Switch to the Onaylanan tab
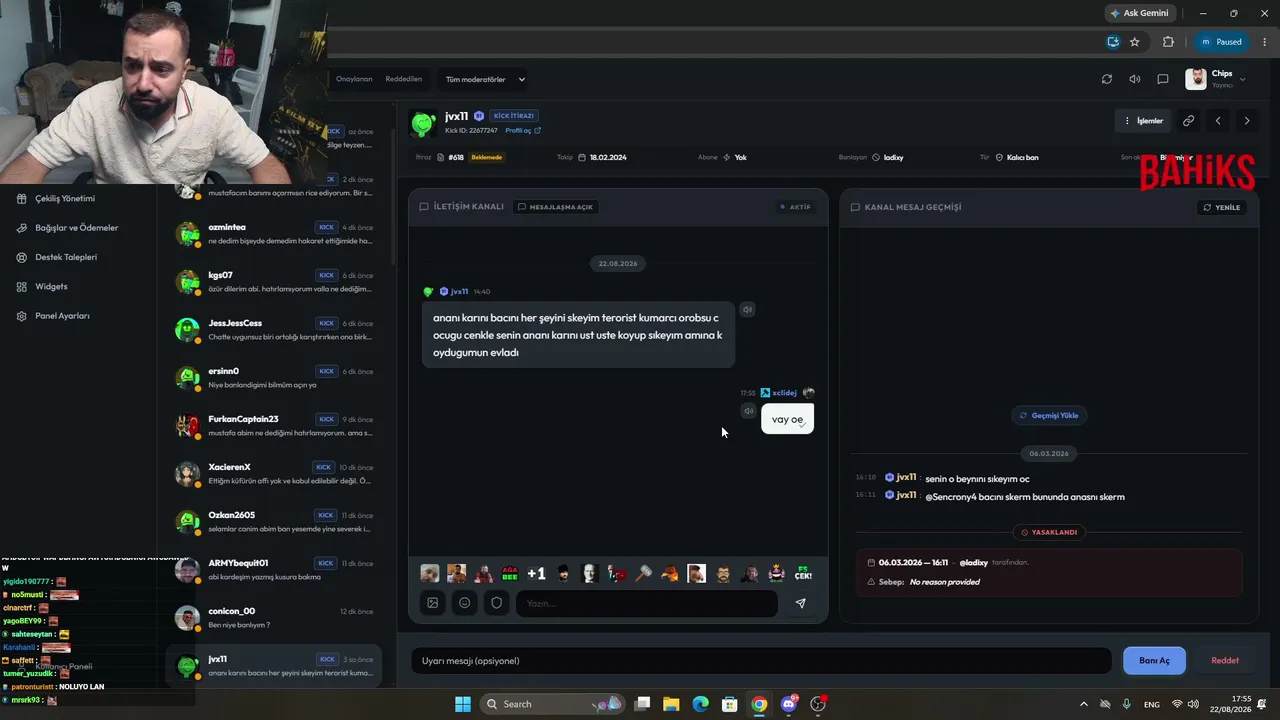This screenshot has width=1280, height=720. 354,79
